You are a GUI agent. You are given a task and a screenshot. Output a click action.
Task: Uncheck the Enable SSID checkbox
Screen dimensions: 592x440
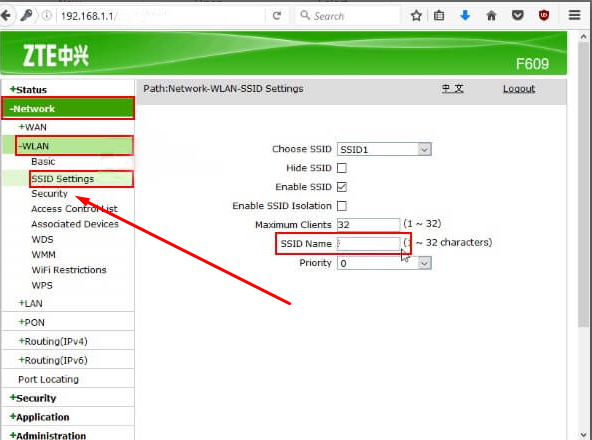(x=342, y=187)
